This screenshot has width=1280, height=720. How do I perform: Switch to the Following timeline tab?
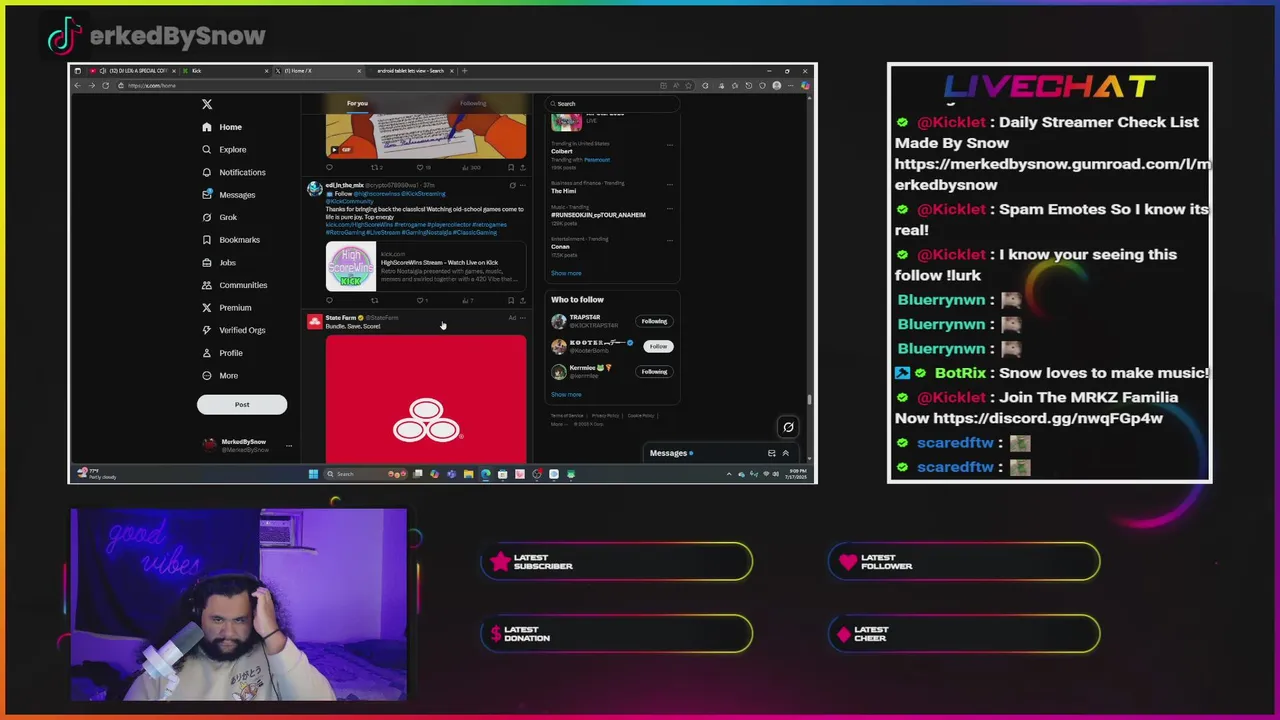[x=473, y=103]
